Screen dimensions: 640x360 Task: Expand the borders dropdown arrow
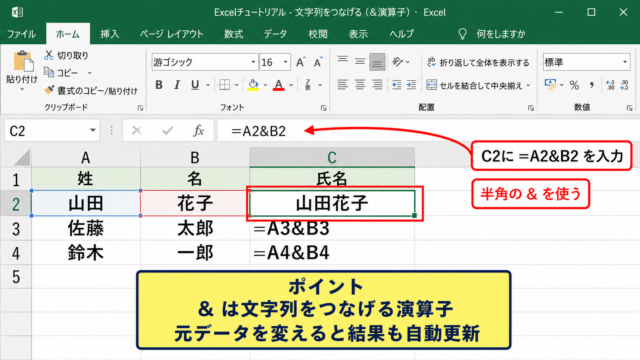pyautogui.click(x=236, y=85)
